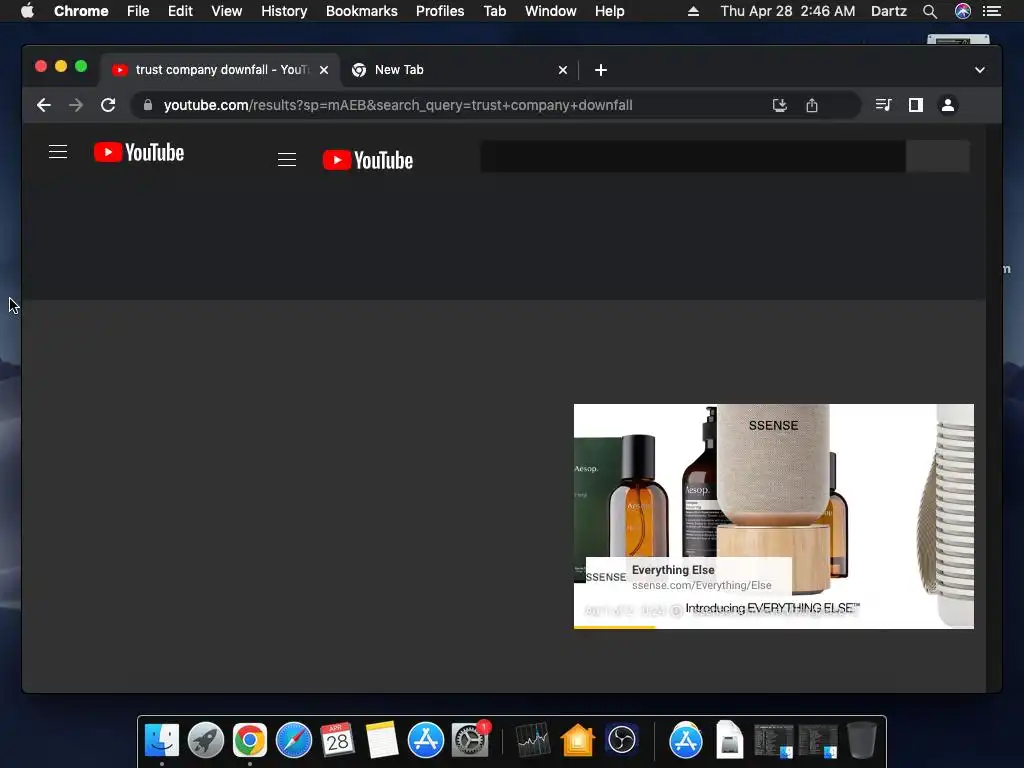Open Spotlight search in menu bar
1024x768 pixels.
[930, 11]
